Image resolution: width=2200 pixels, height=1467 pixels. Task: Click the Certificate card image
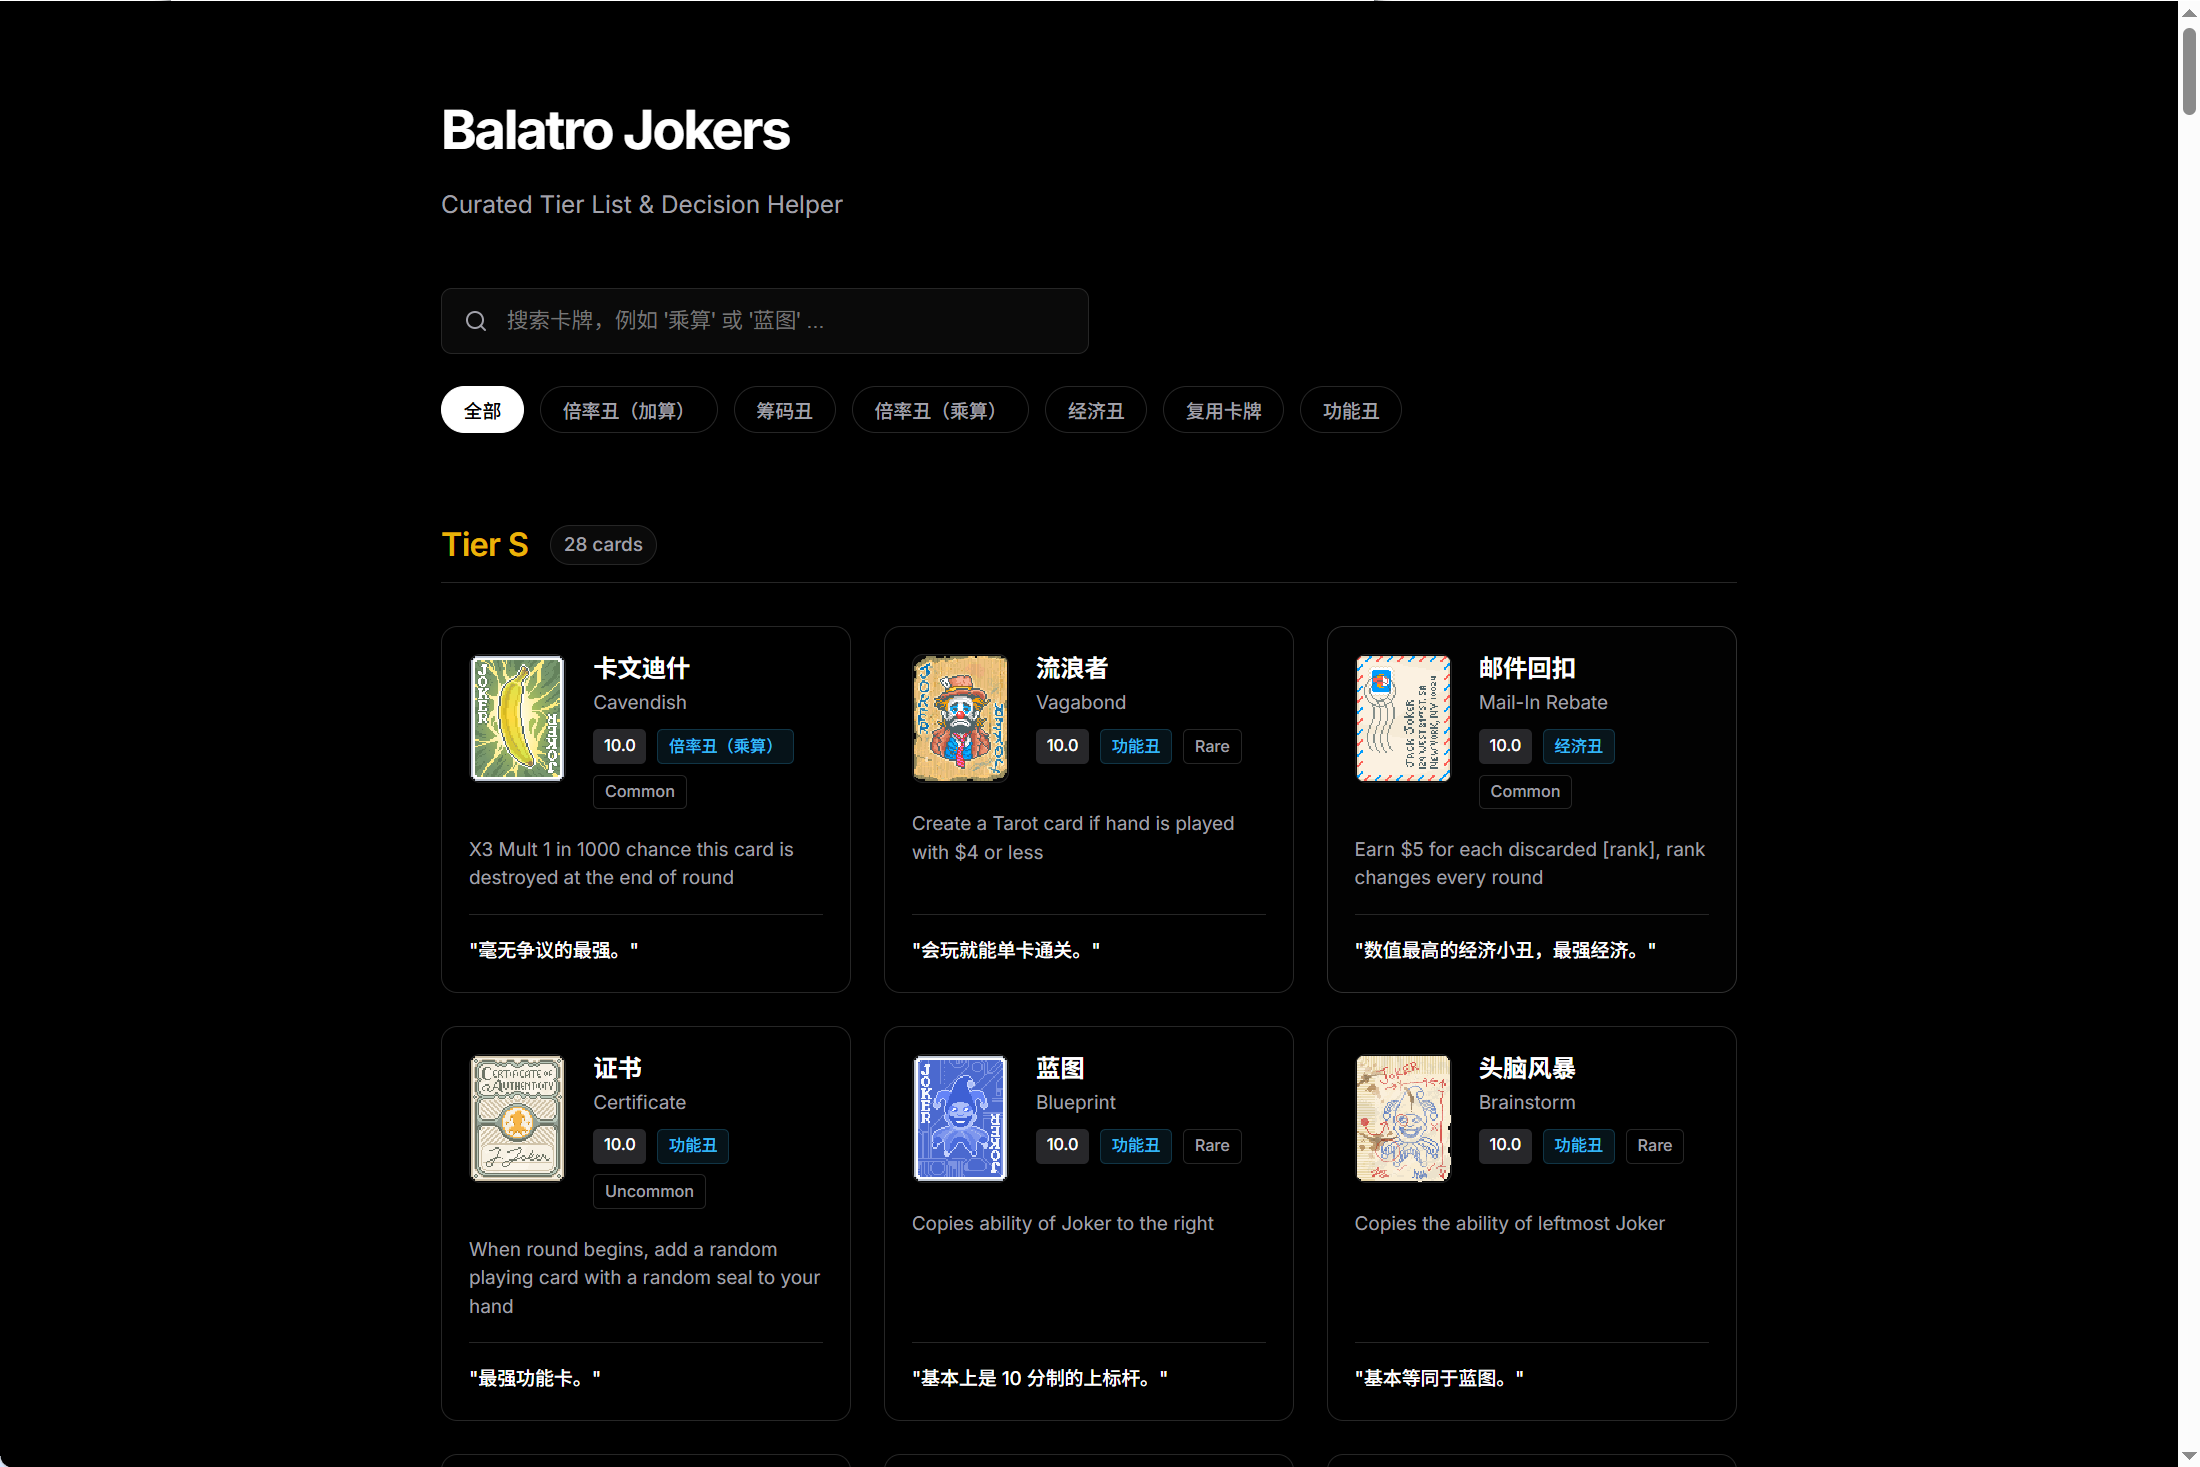[517, 1117]
